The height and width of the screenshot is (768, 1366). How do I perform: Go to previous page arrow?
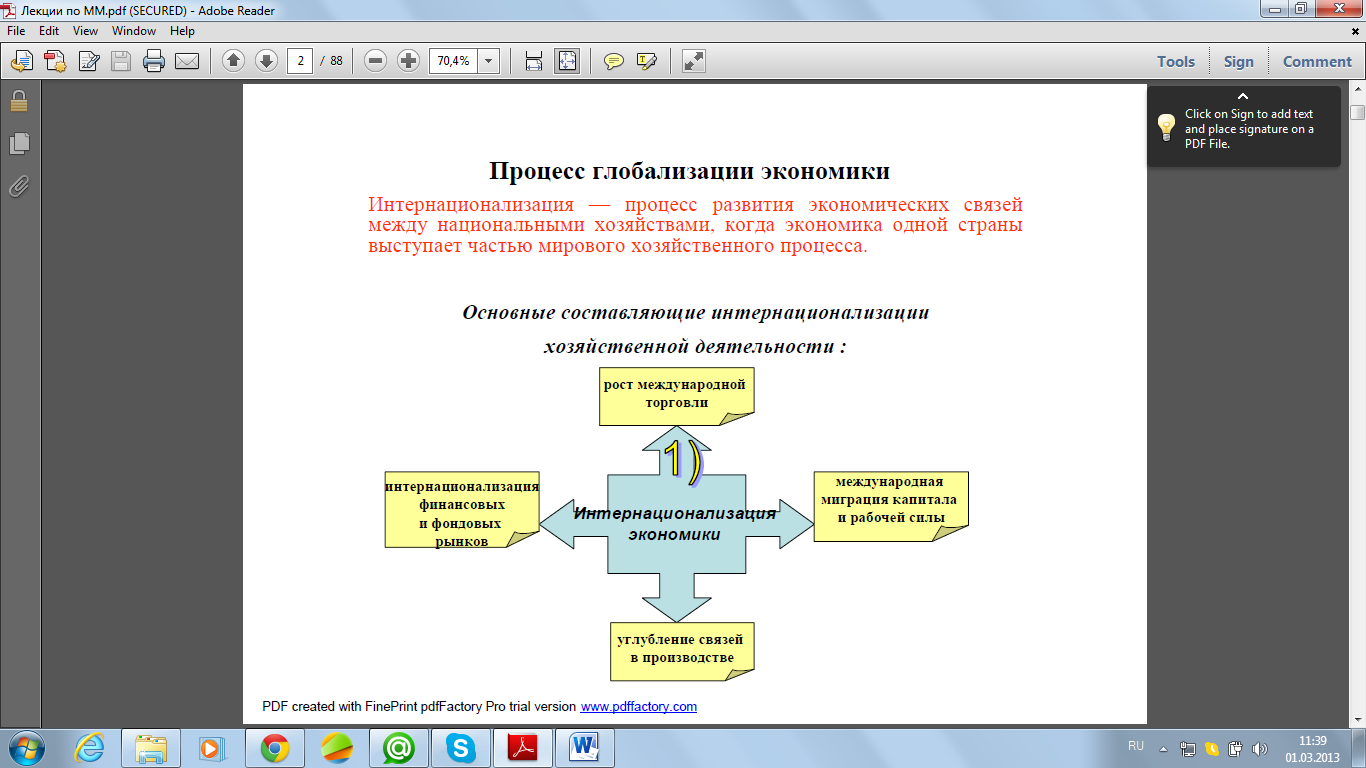click(x=233, y=61)
